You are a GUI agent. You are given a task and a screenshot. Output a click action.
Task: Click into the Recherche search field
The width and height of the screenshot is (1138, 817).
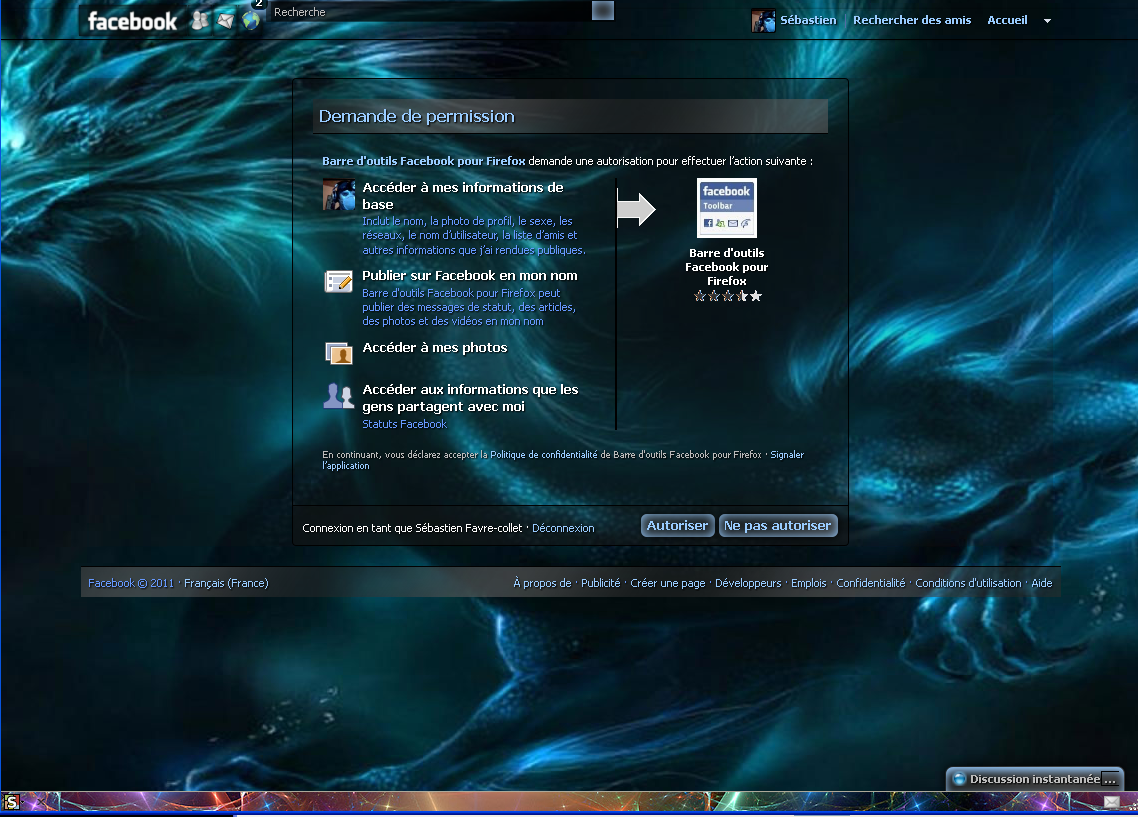(x=430, y=12)
